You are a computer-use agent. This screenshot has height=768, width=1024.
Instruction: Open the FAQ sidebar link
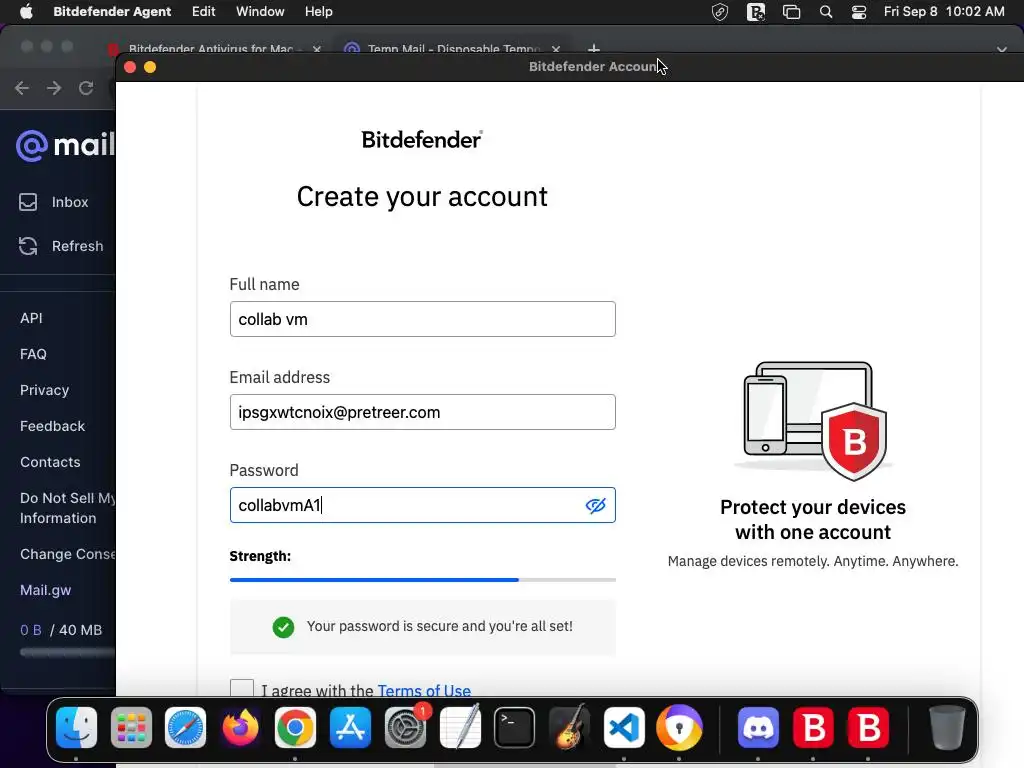click(x=33, y=354)
